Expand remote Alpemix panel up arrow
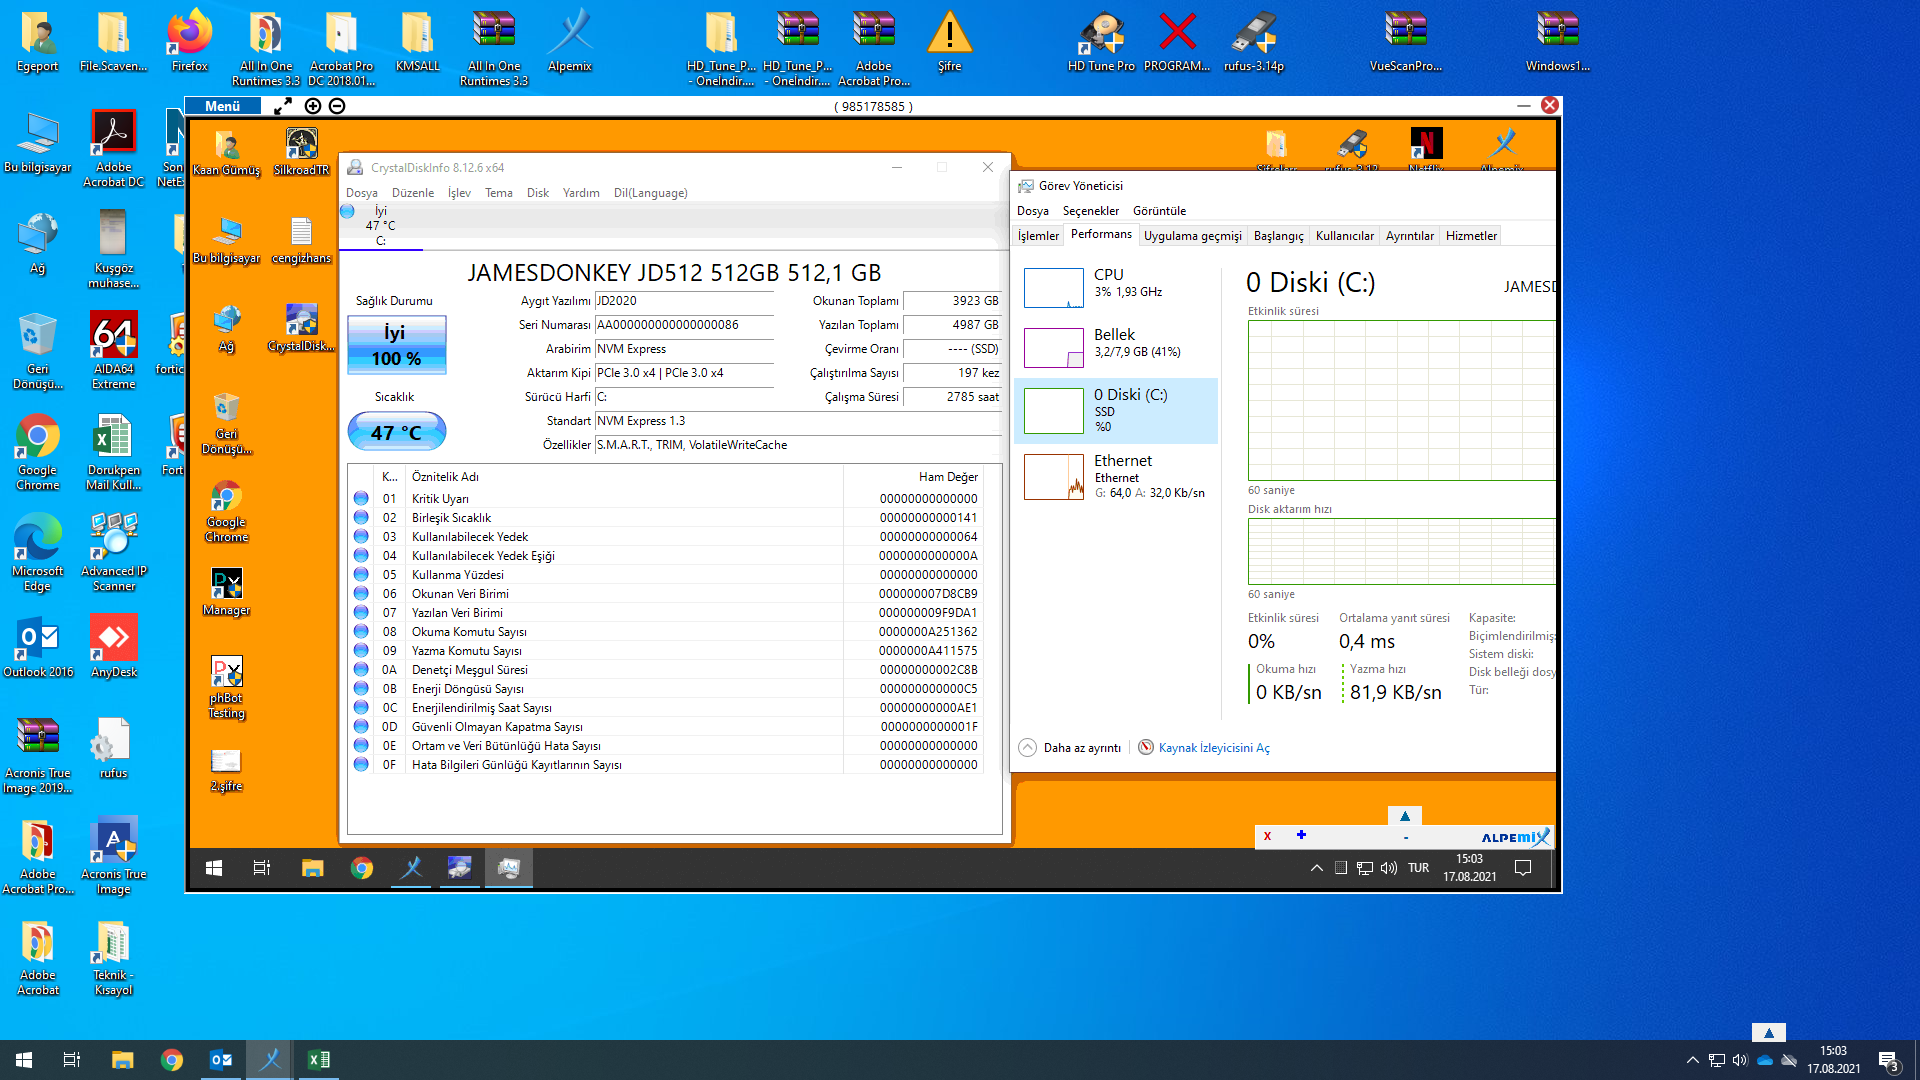 pos(1404,816)
